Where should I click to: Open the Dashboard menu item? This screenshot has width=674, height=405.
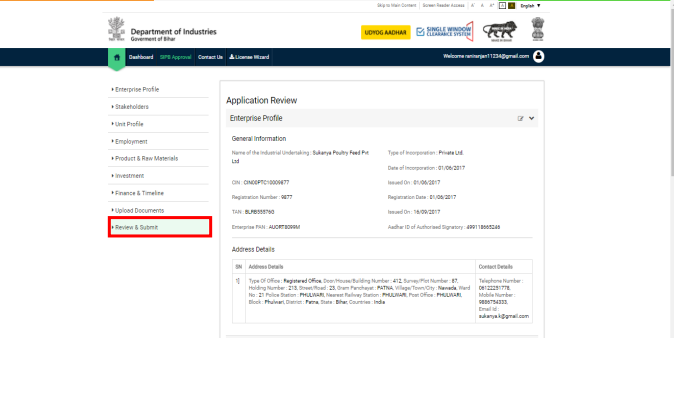(x=141, y=57)
